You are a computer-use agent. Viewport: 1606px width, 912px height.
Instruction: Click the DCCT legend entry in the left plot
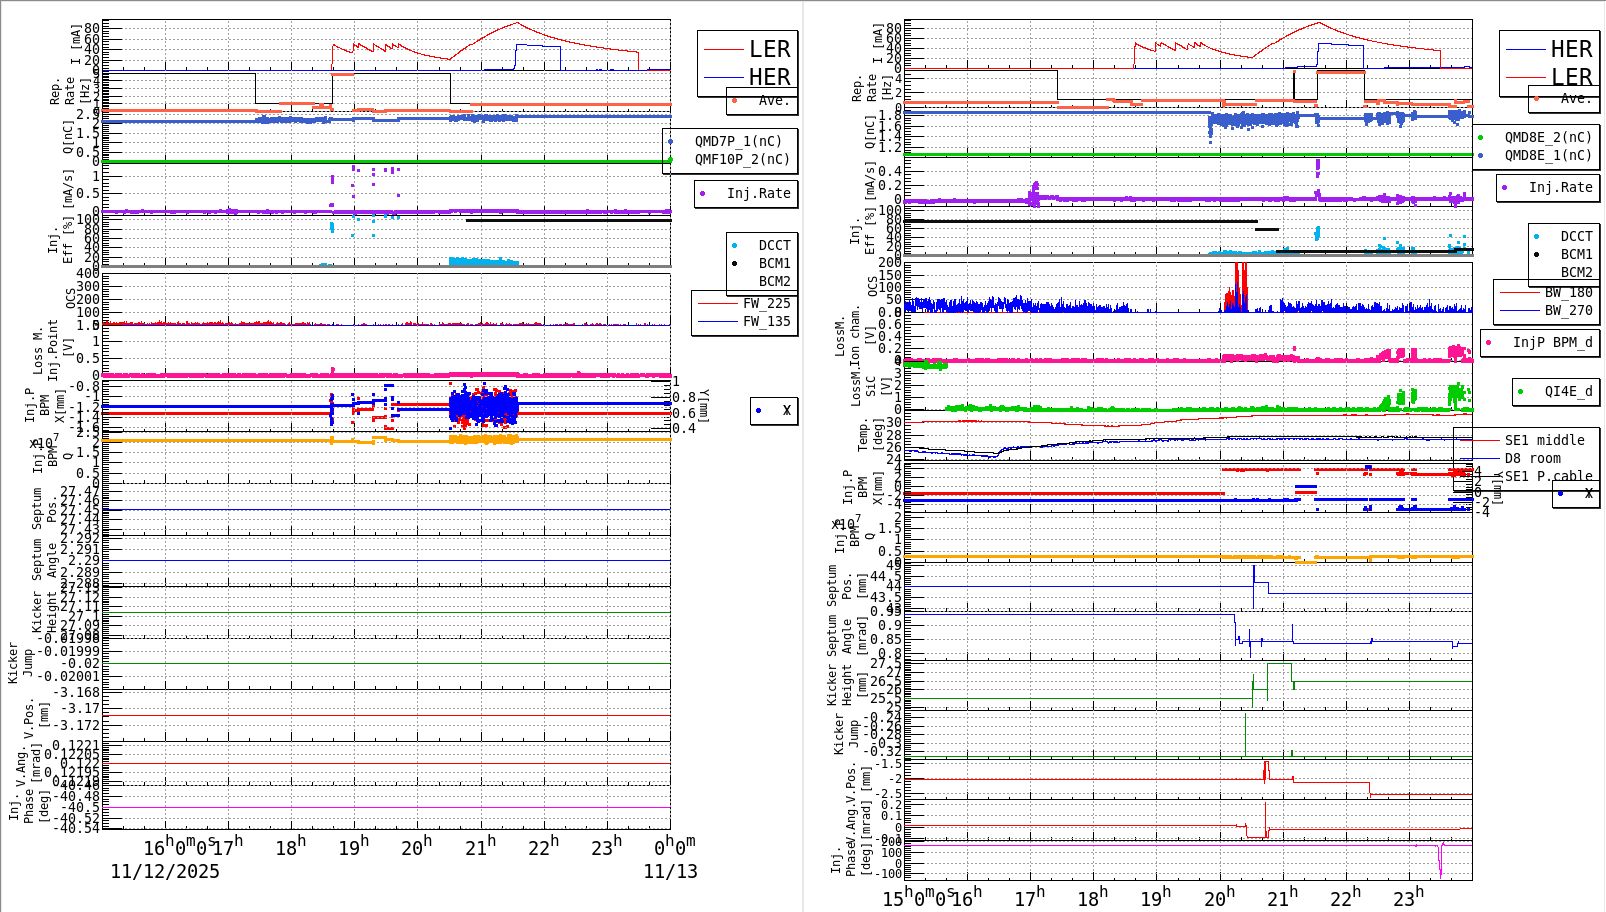pyautogui.click(x=774, y=245)
